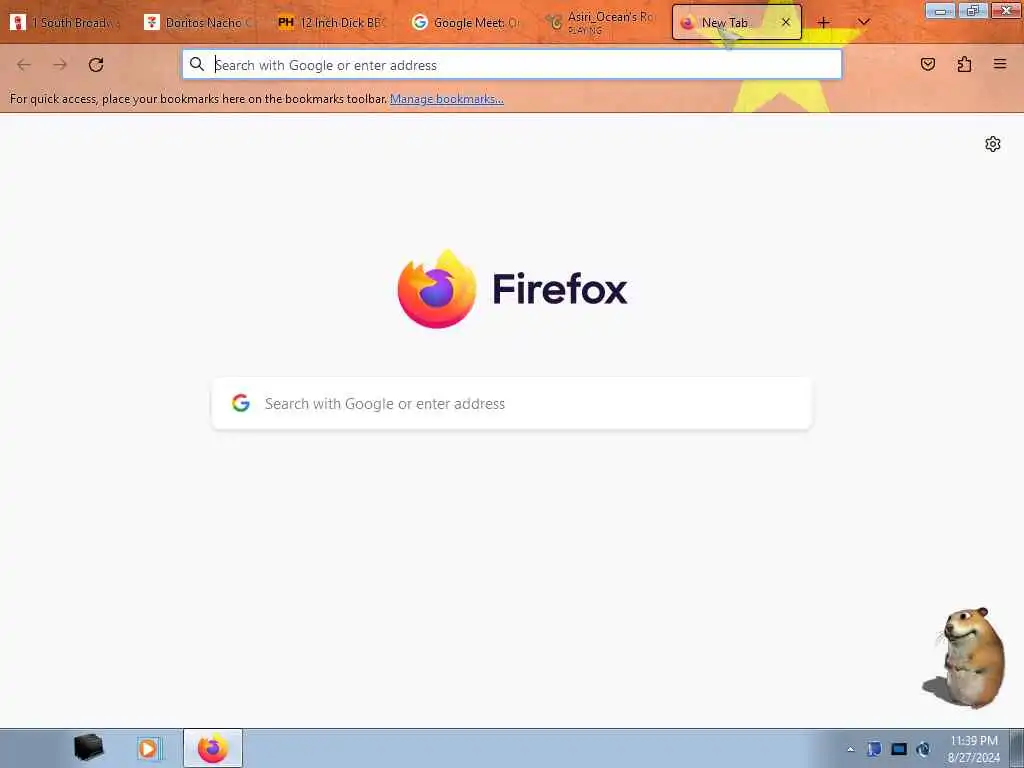This screenshot has height=768, width=1024.
Task: Open a new tab with plus button
Action: [x=824, y=23]
